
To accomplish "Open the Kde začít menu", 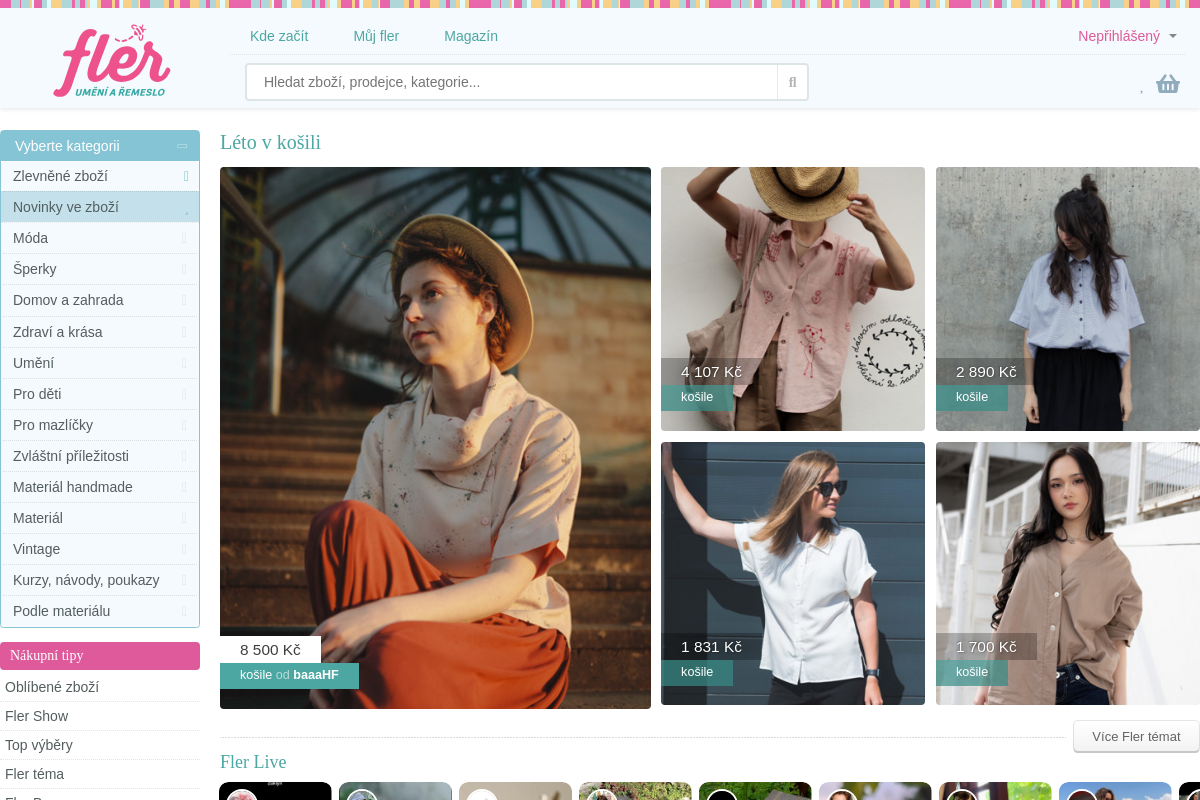I will 279,36.
